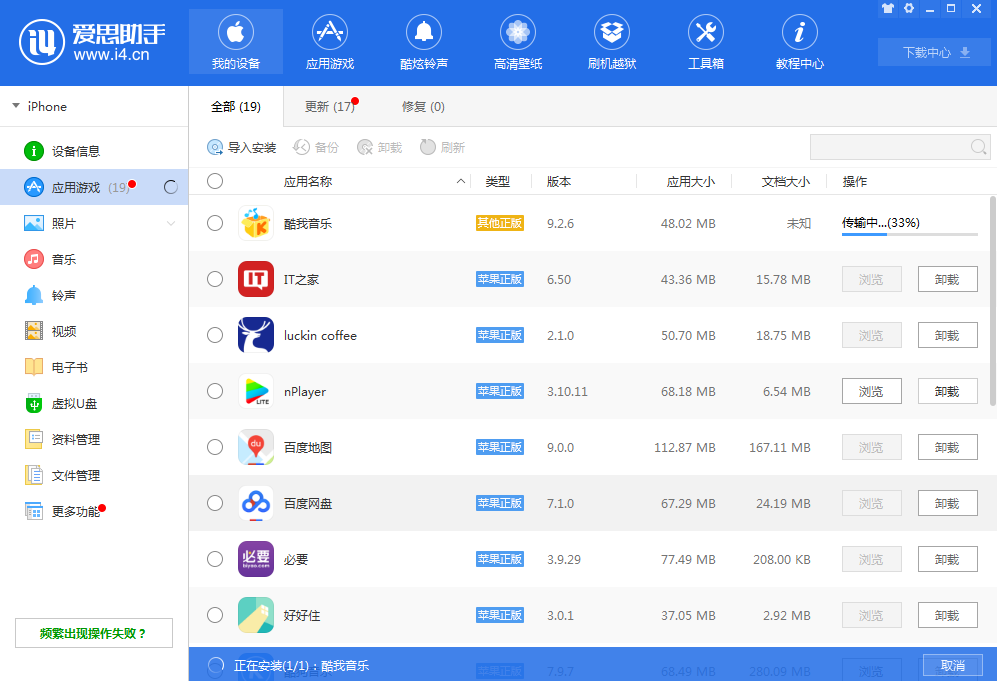Select 虚拟U盘 in the sidebar

(94, 403)
